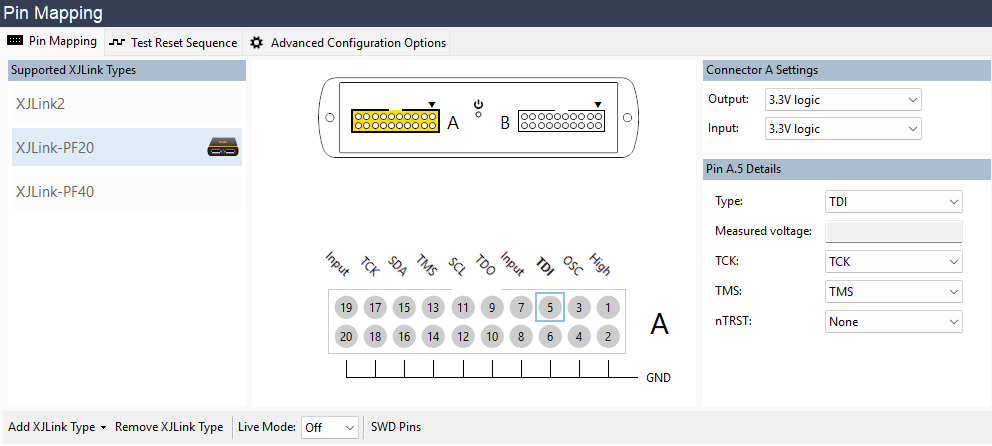This screenshot has height=446, width=992.
Task: Select pin 12 on connector A
Action: tap(462, 337)
